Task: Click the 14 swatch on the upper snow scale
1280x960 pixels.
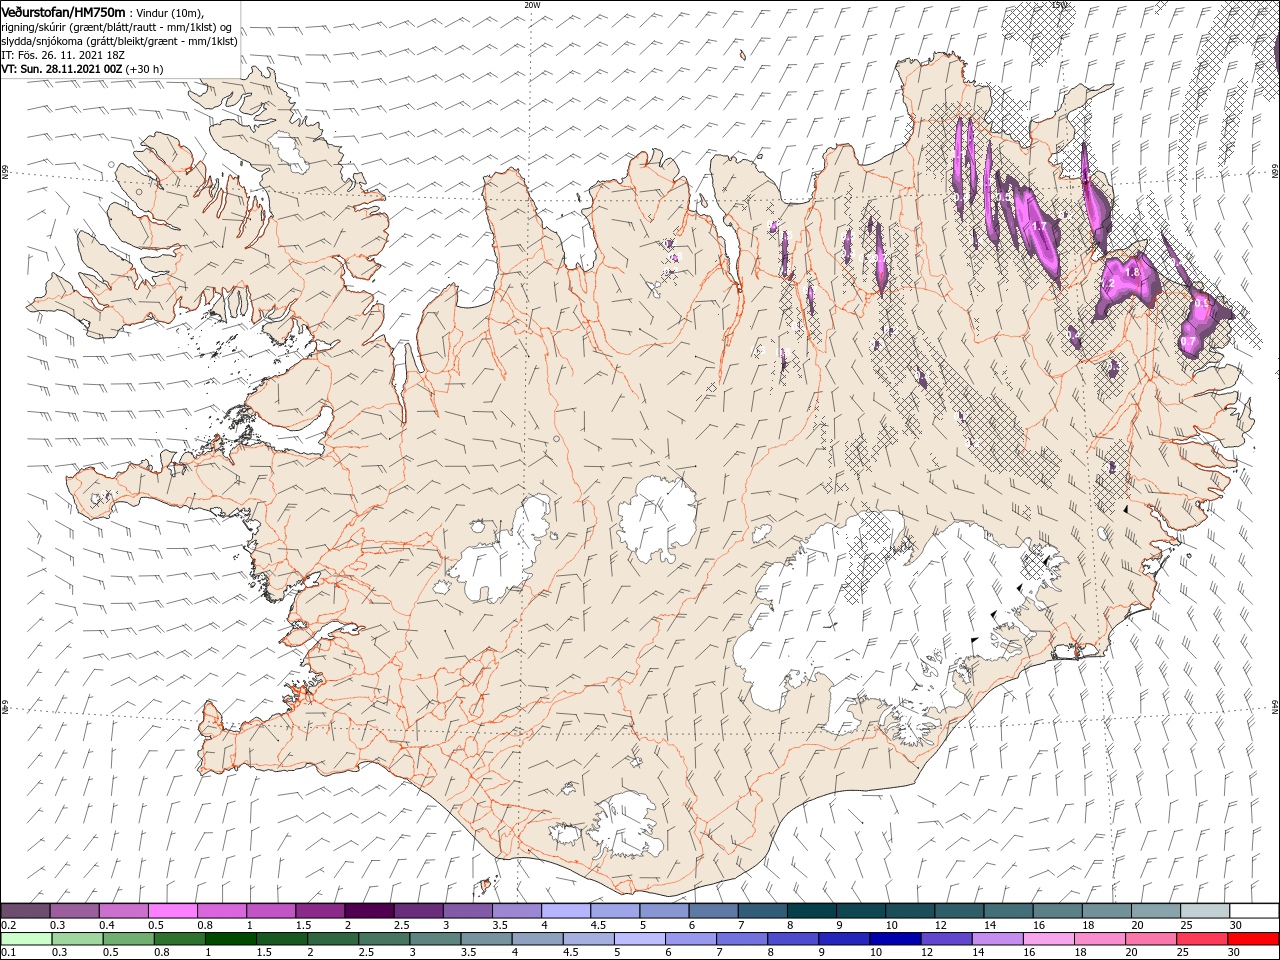Action: click(x=1009, y=911)
